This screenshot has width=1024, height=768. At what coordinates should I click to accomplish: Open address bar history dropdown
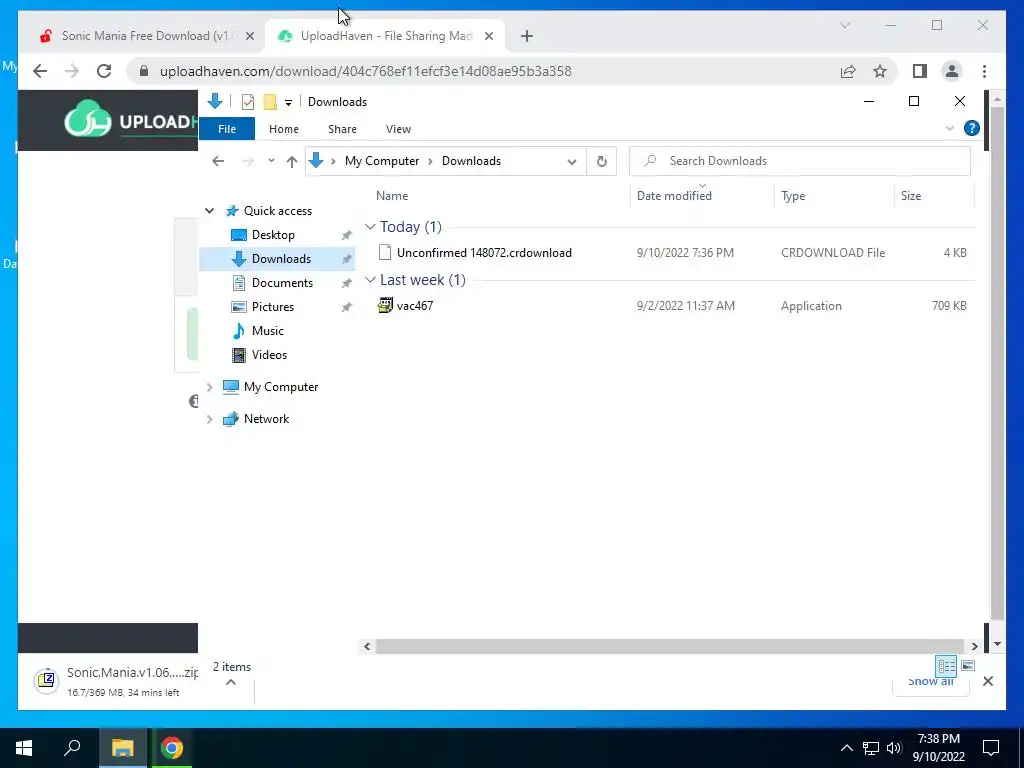(x=571, y=161)
